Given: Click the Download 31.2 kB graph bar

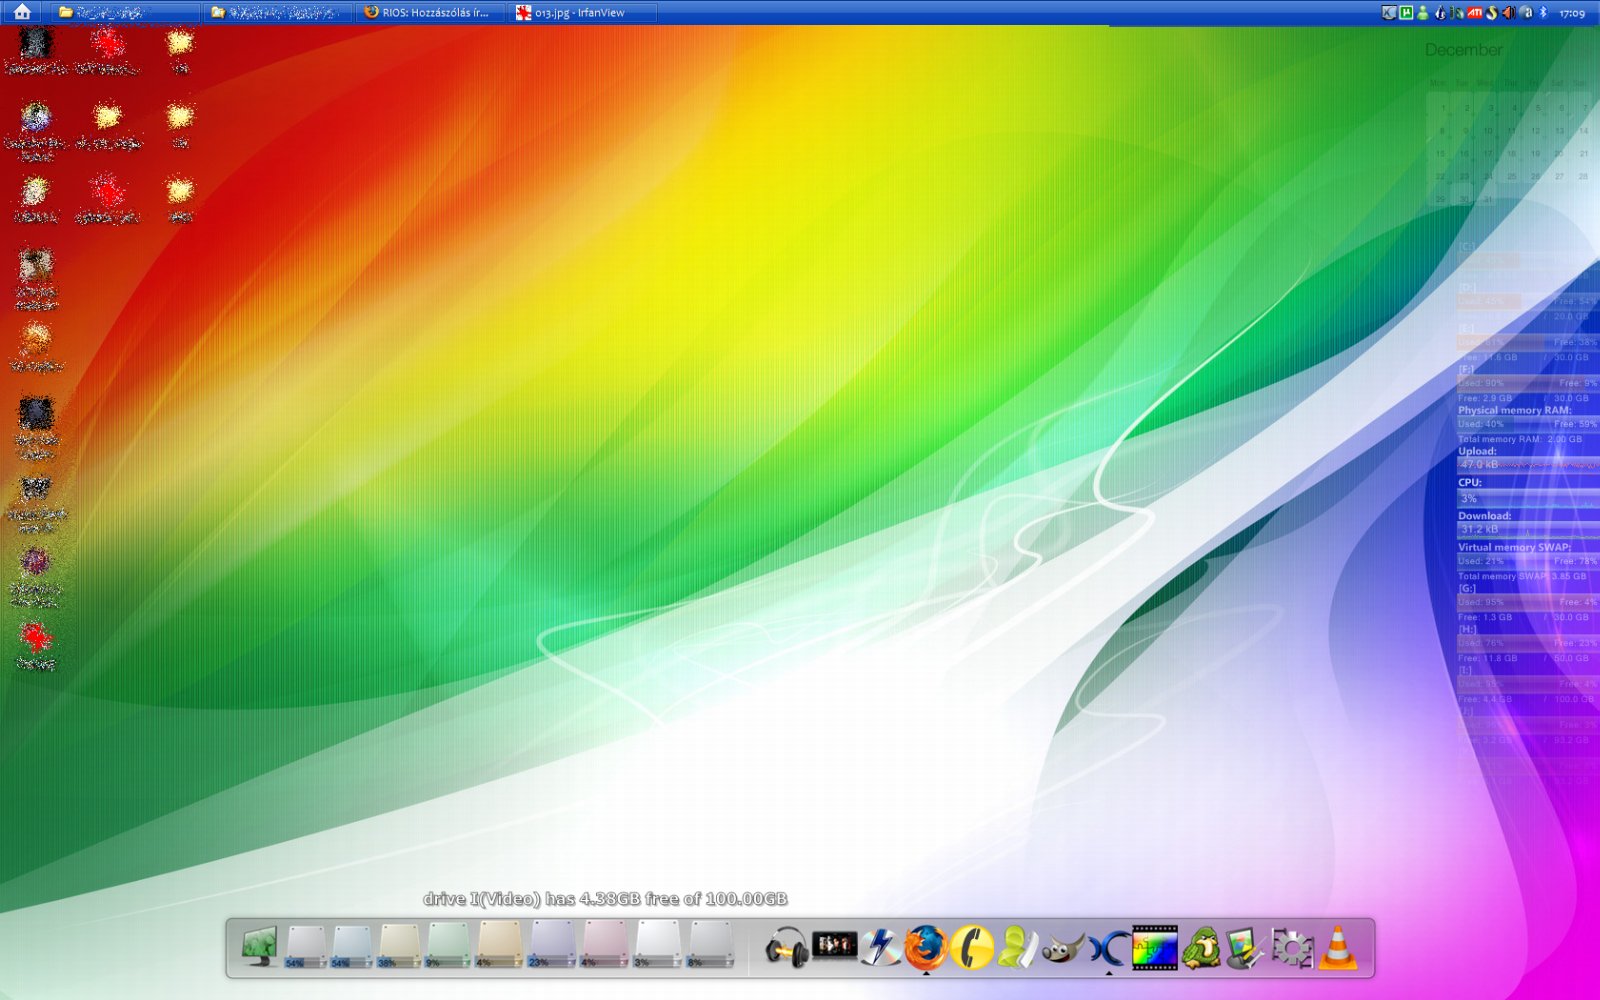Looking at the screenshot, I should click(1528, 529).
